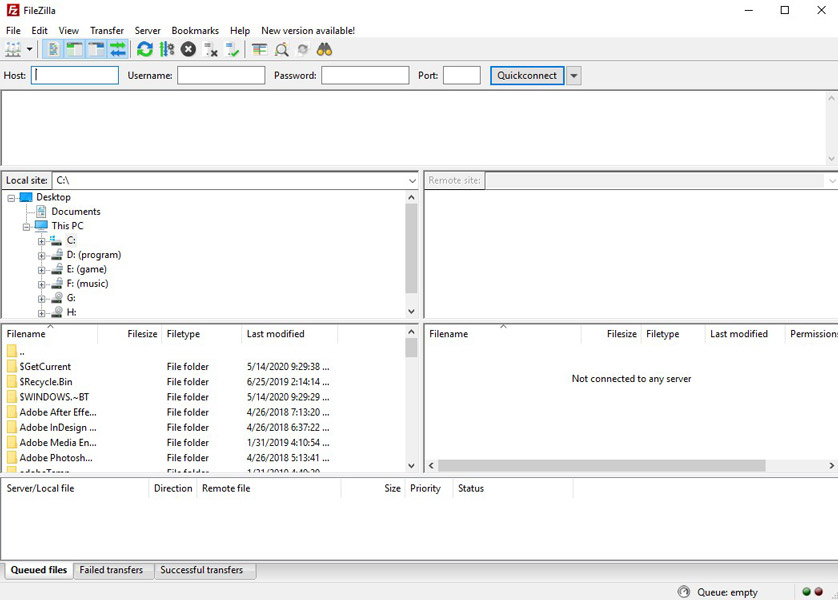
Task: Toggle directory comparison
Action: pyautogui.click(x=282, y=50)
